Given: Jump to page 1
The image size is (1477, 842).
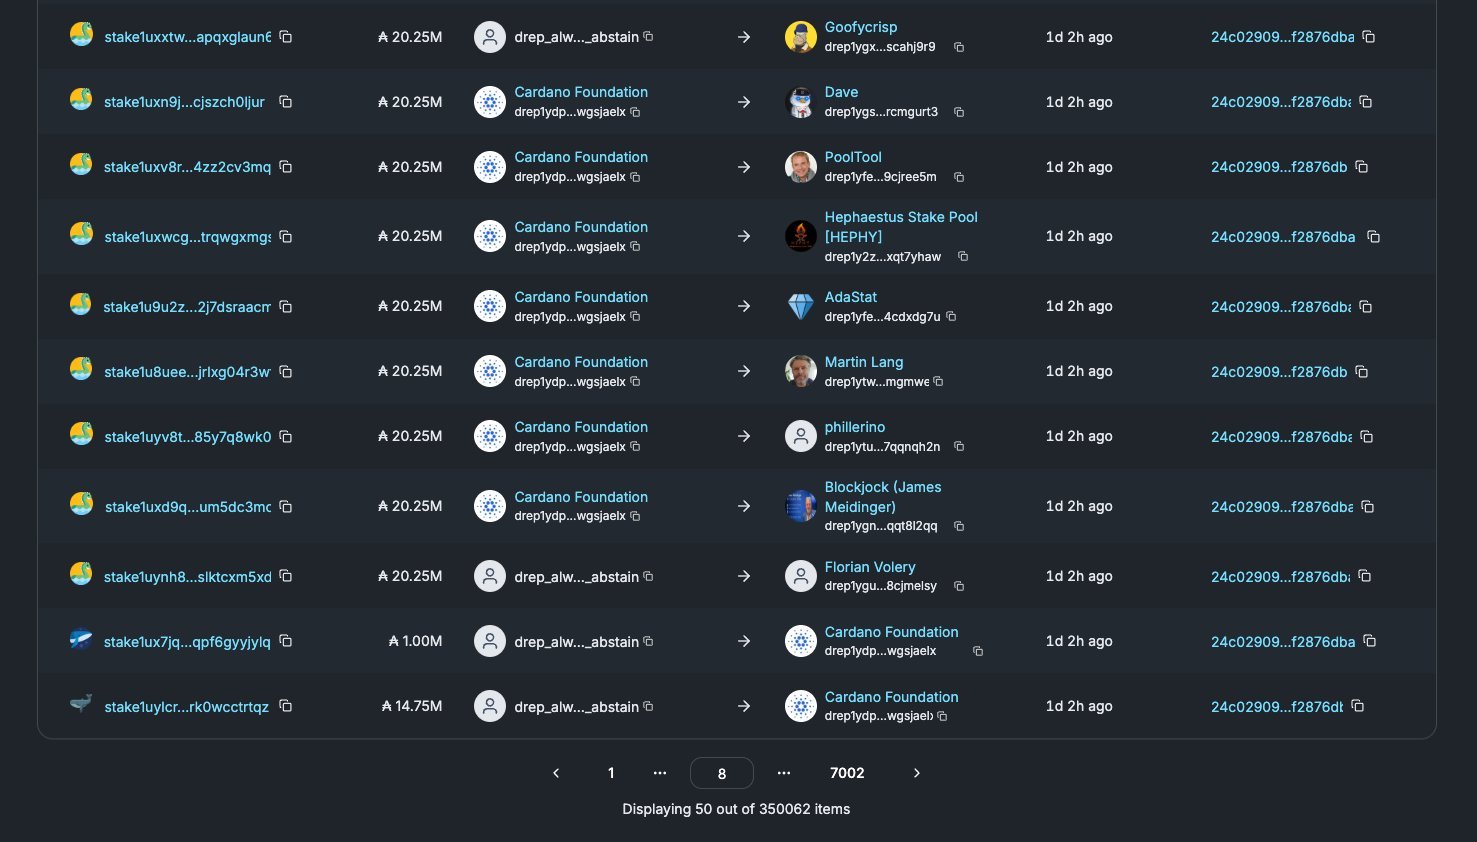Looking at the screenshot, I should tap(611, 773).
